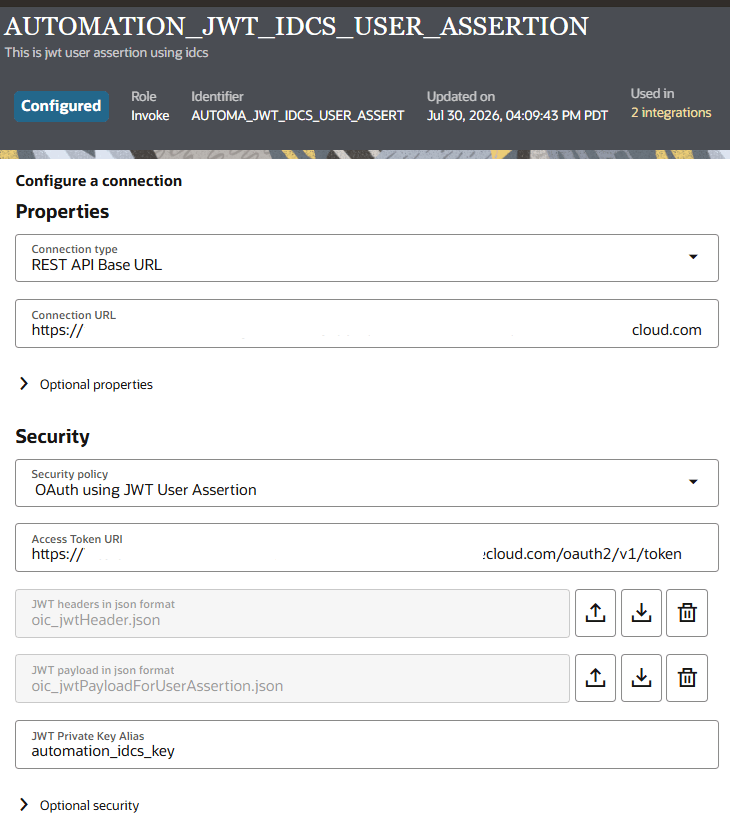Click the oic_jwtPayloadForUserAssertion.json file field
The height and width of the screenshot is (823, 730).
click(292, 678)
